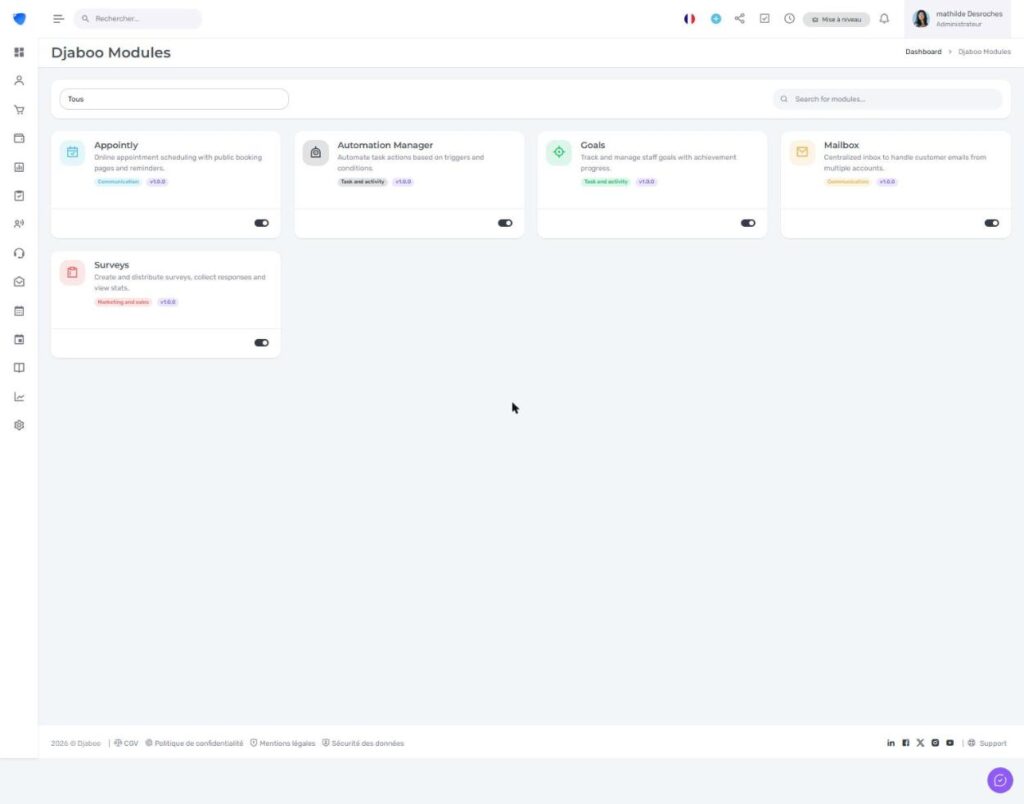Open the X (Twitter) footer icon
This screenshot has width=1024, height=804.
(x=920, y=743)
